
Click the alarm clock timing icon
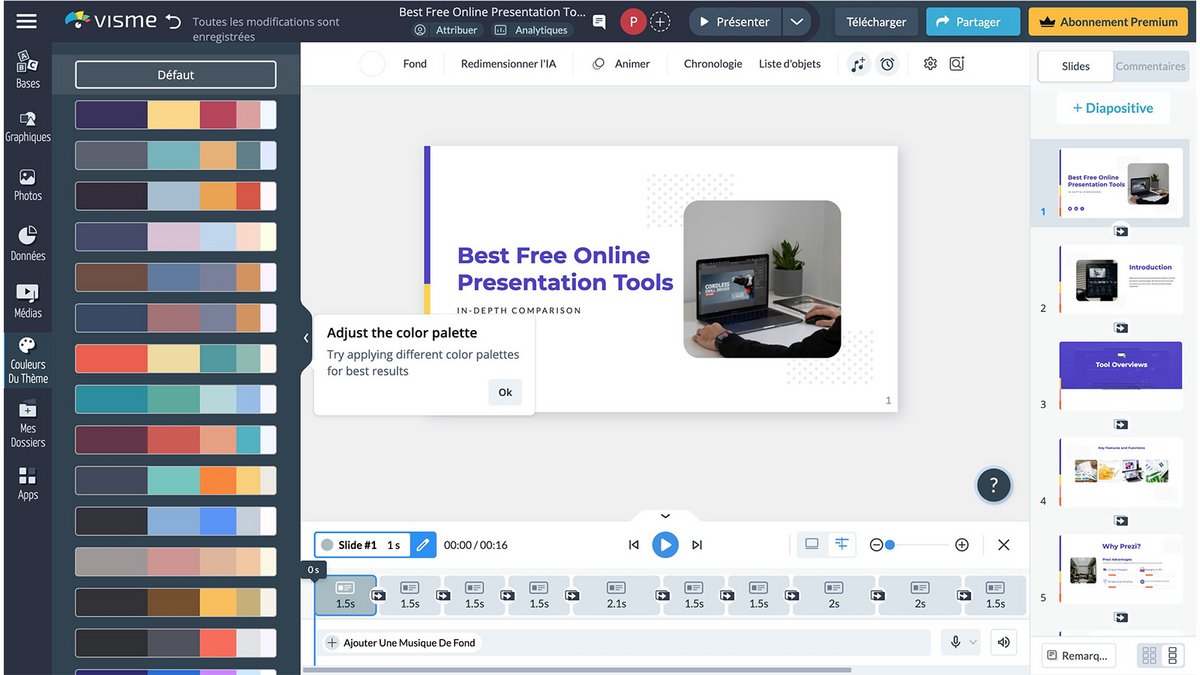(x=887, y=64)
